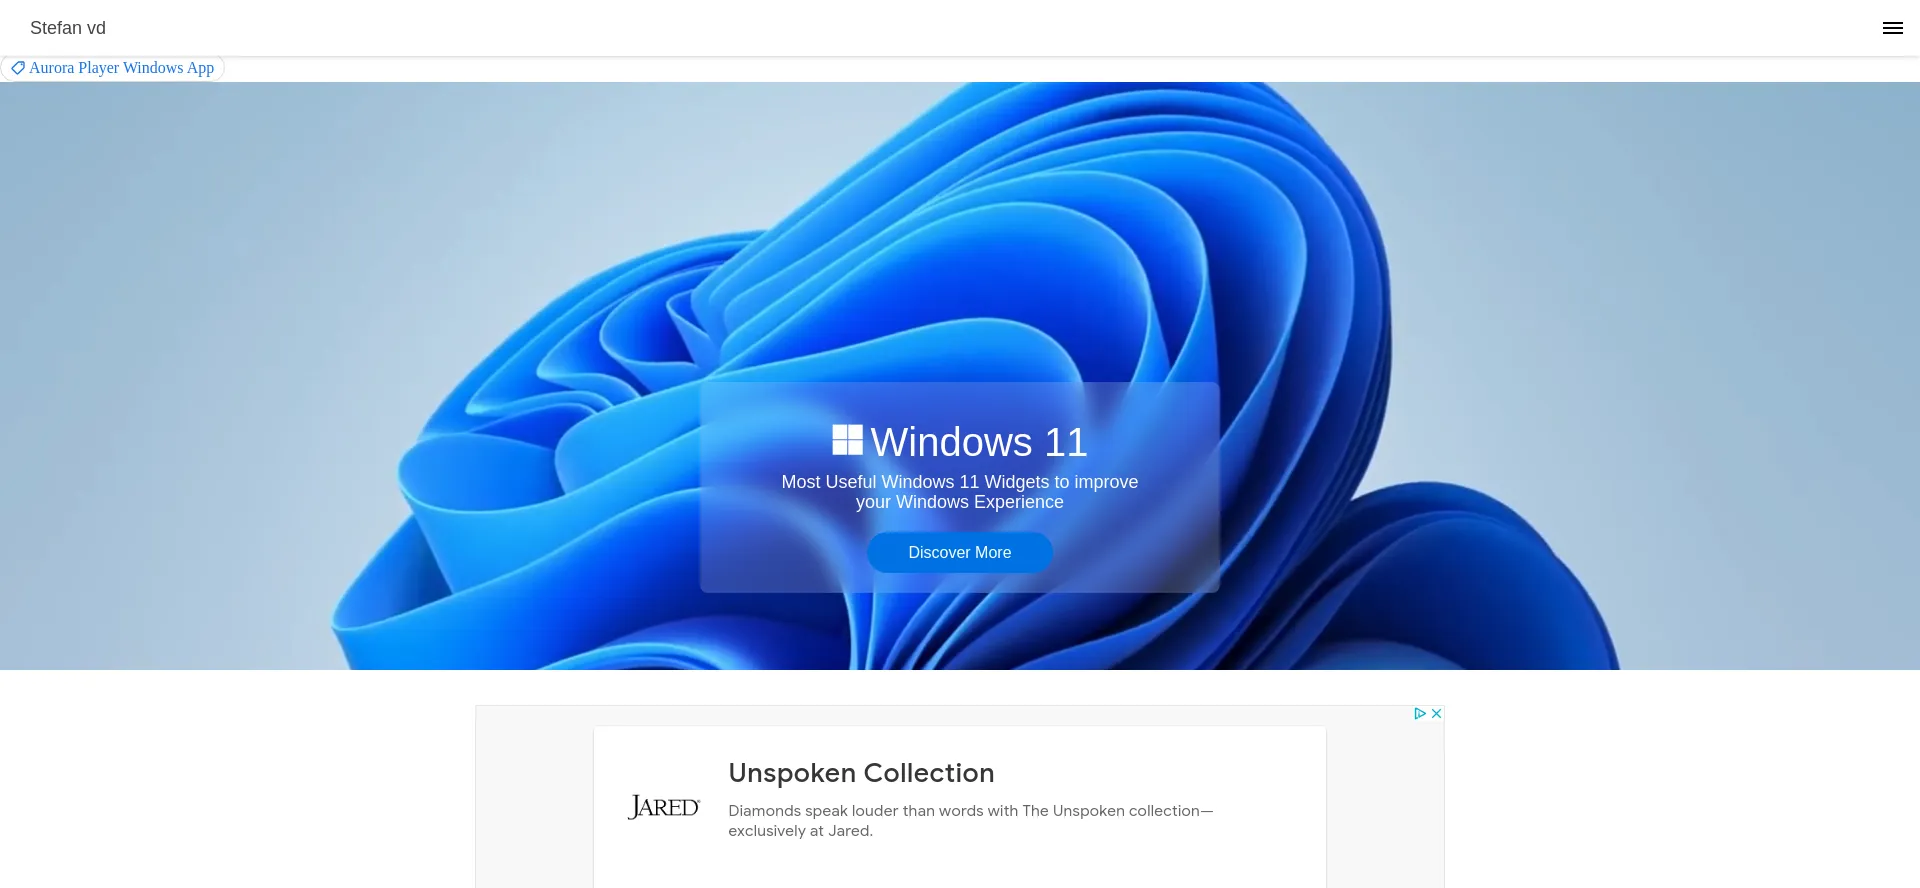1920x888 pixels.
Task: Click the Windows 11 heading text
Action: click(x=978, y=442)
